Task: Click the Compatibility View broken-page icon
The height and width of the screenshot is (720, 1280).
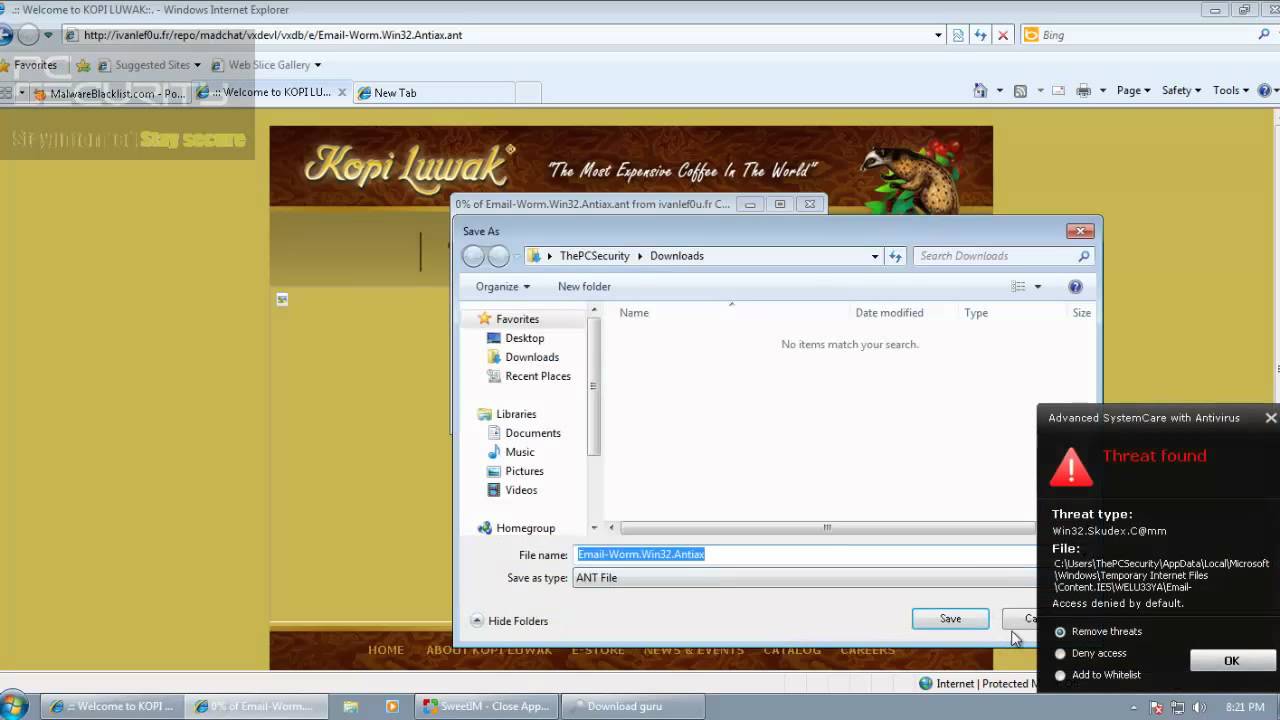Action: coord(958,35)
